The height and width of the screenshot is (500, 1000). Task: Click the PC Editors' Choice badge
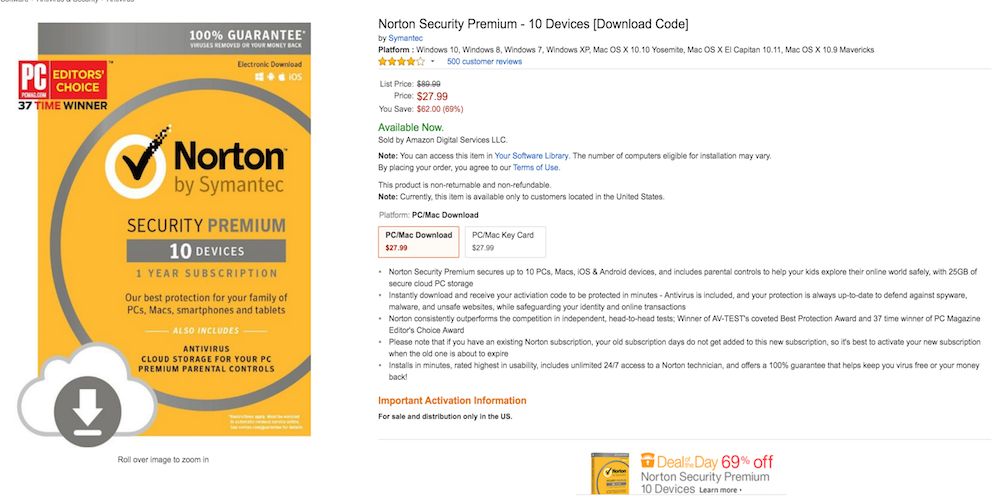pos(63,85)
